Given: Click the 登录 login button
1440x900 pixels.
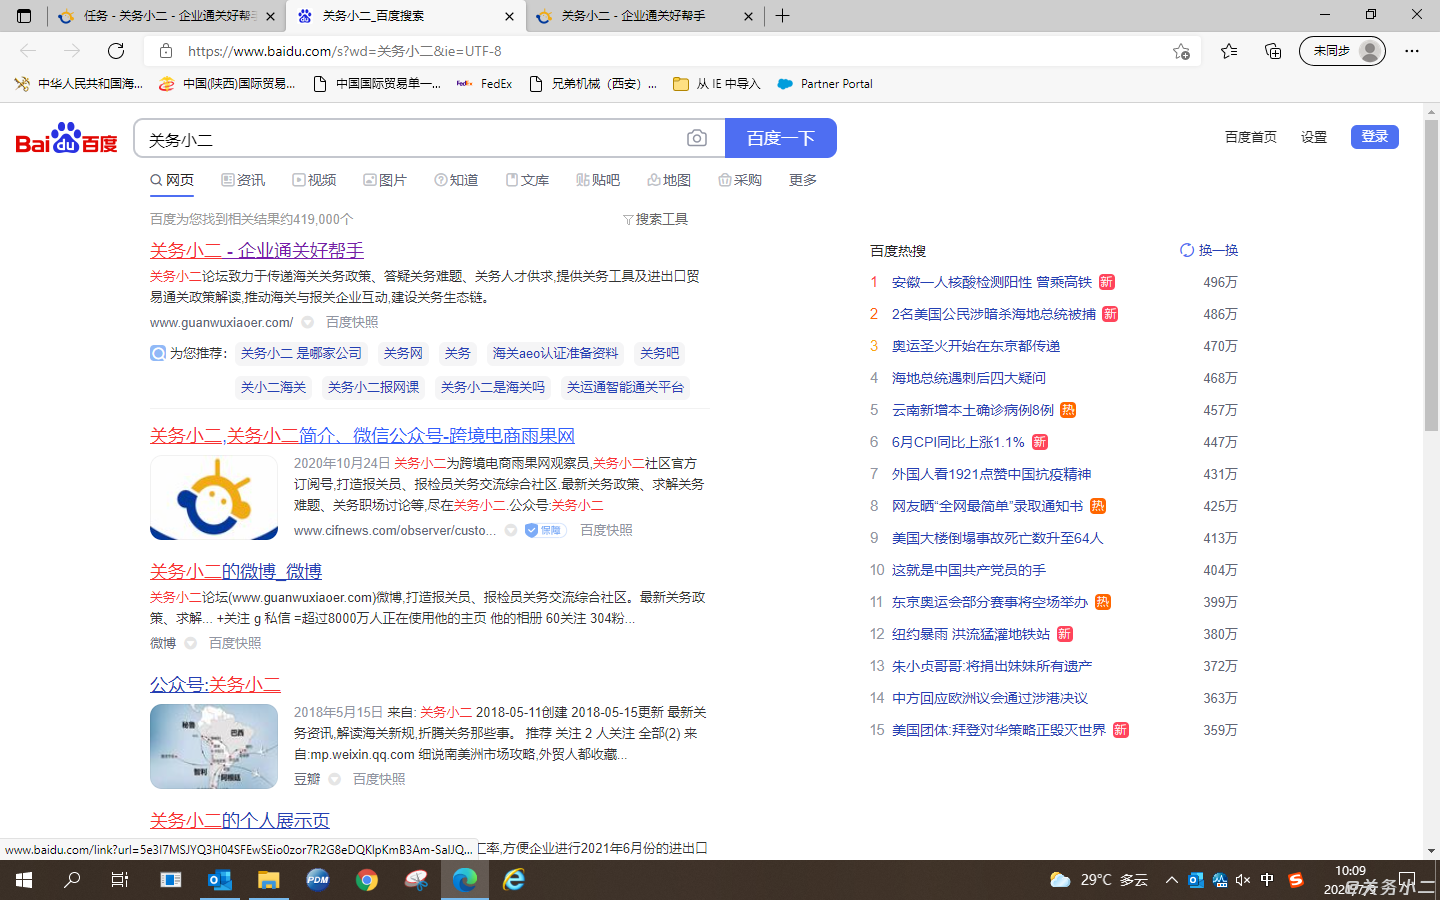Looking at the screenshot, I should (1375, 137).
